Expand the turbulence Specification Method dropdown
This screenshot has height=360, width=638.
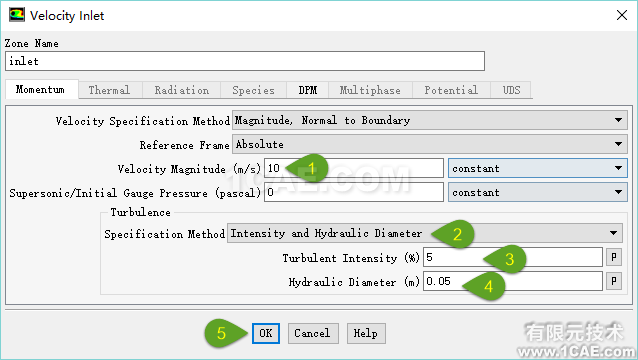[425, 233]
